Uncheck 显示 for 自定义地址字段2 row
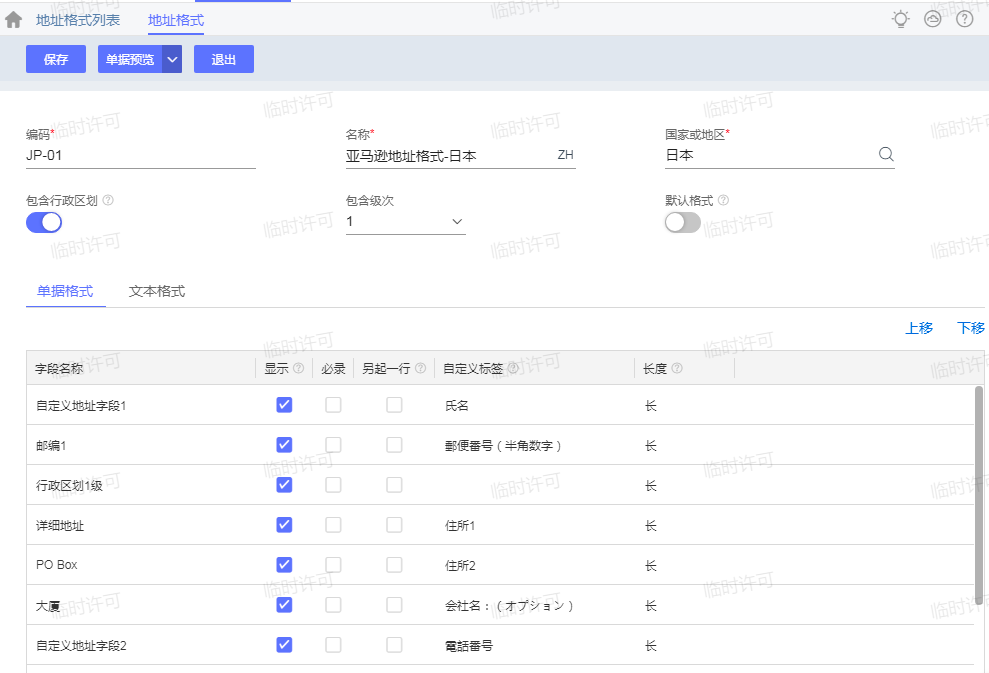Image resolution: width=989 pixels, height=673 pixels. coord(284,645)
